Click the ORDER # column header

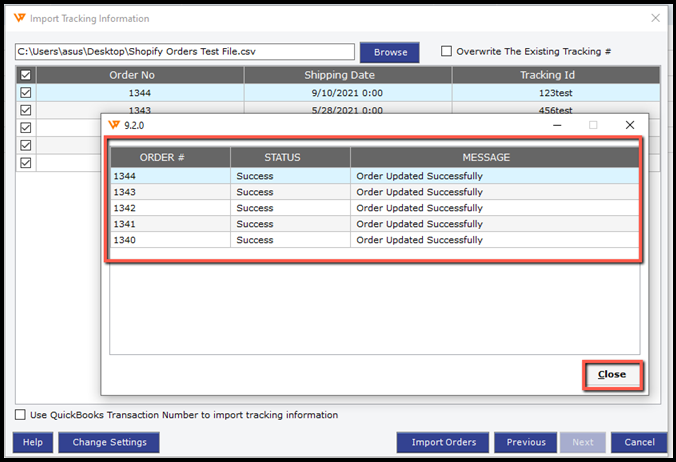170,157
